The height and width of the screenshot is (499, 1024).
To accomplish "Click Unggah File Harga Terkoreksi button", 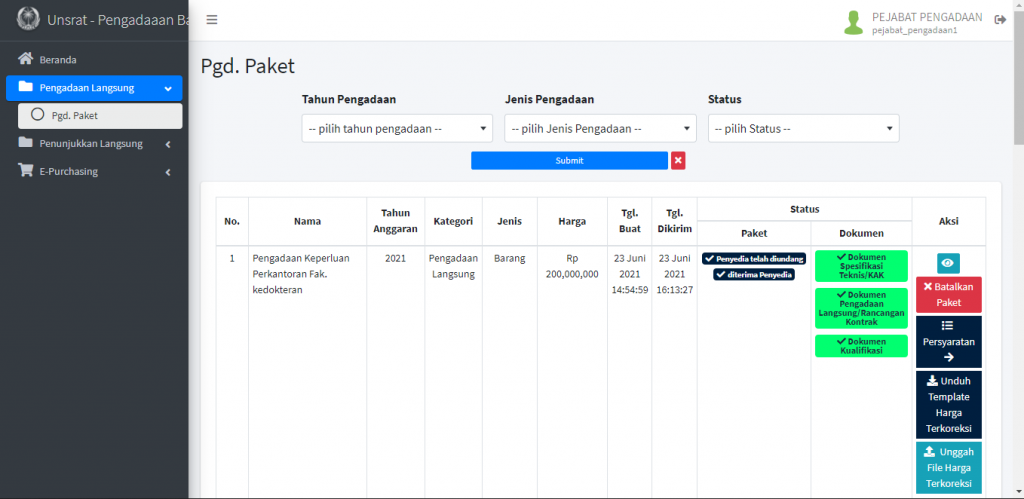I will pos(948,467).
